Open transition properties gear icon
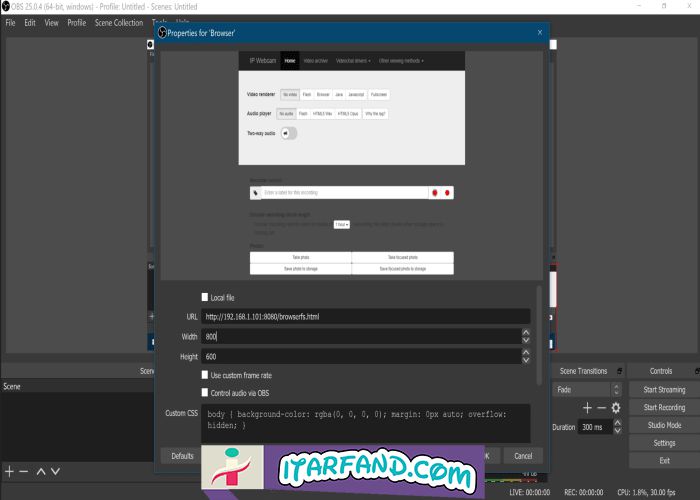700x500 pixels. coord(616,408)
